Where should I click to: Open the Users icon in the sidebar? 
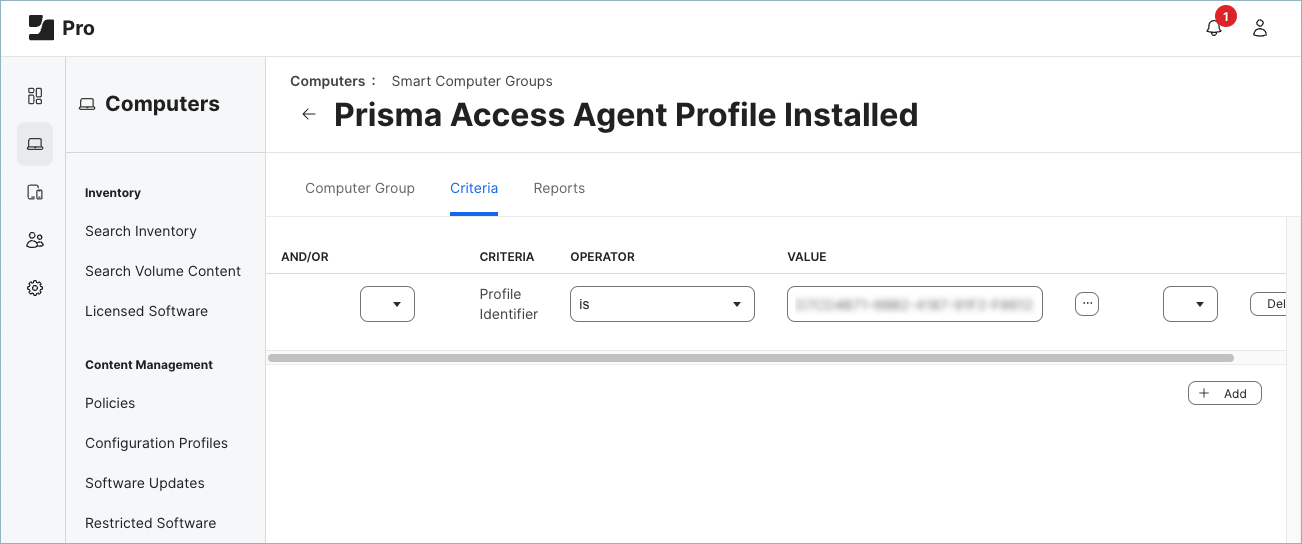[35, 240]
